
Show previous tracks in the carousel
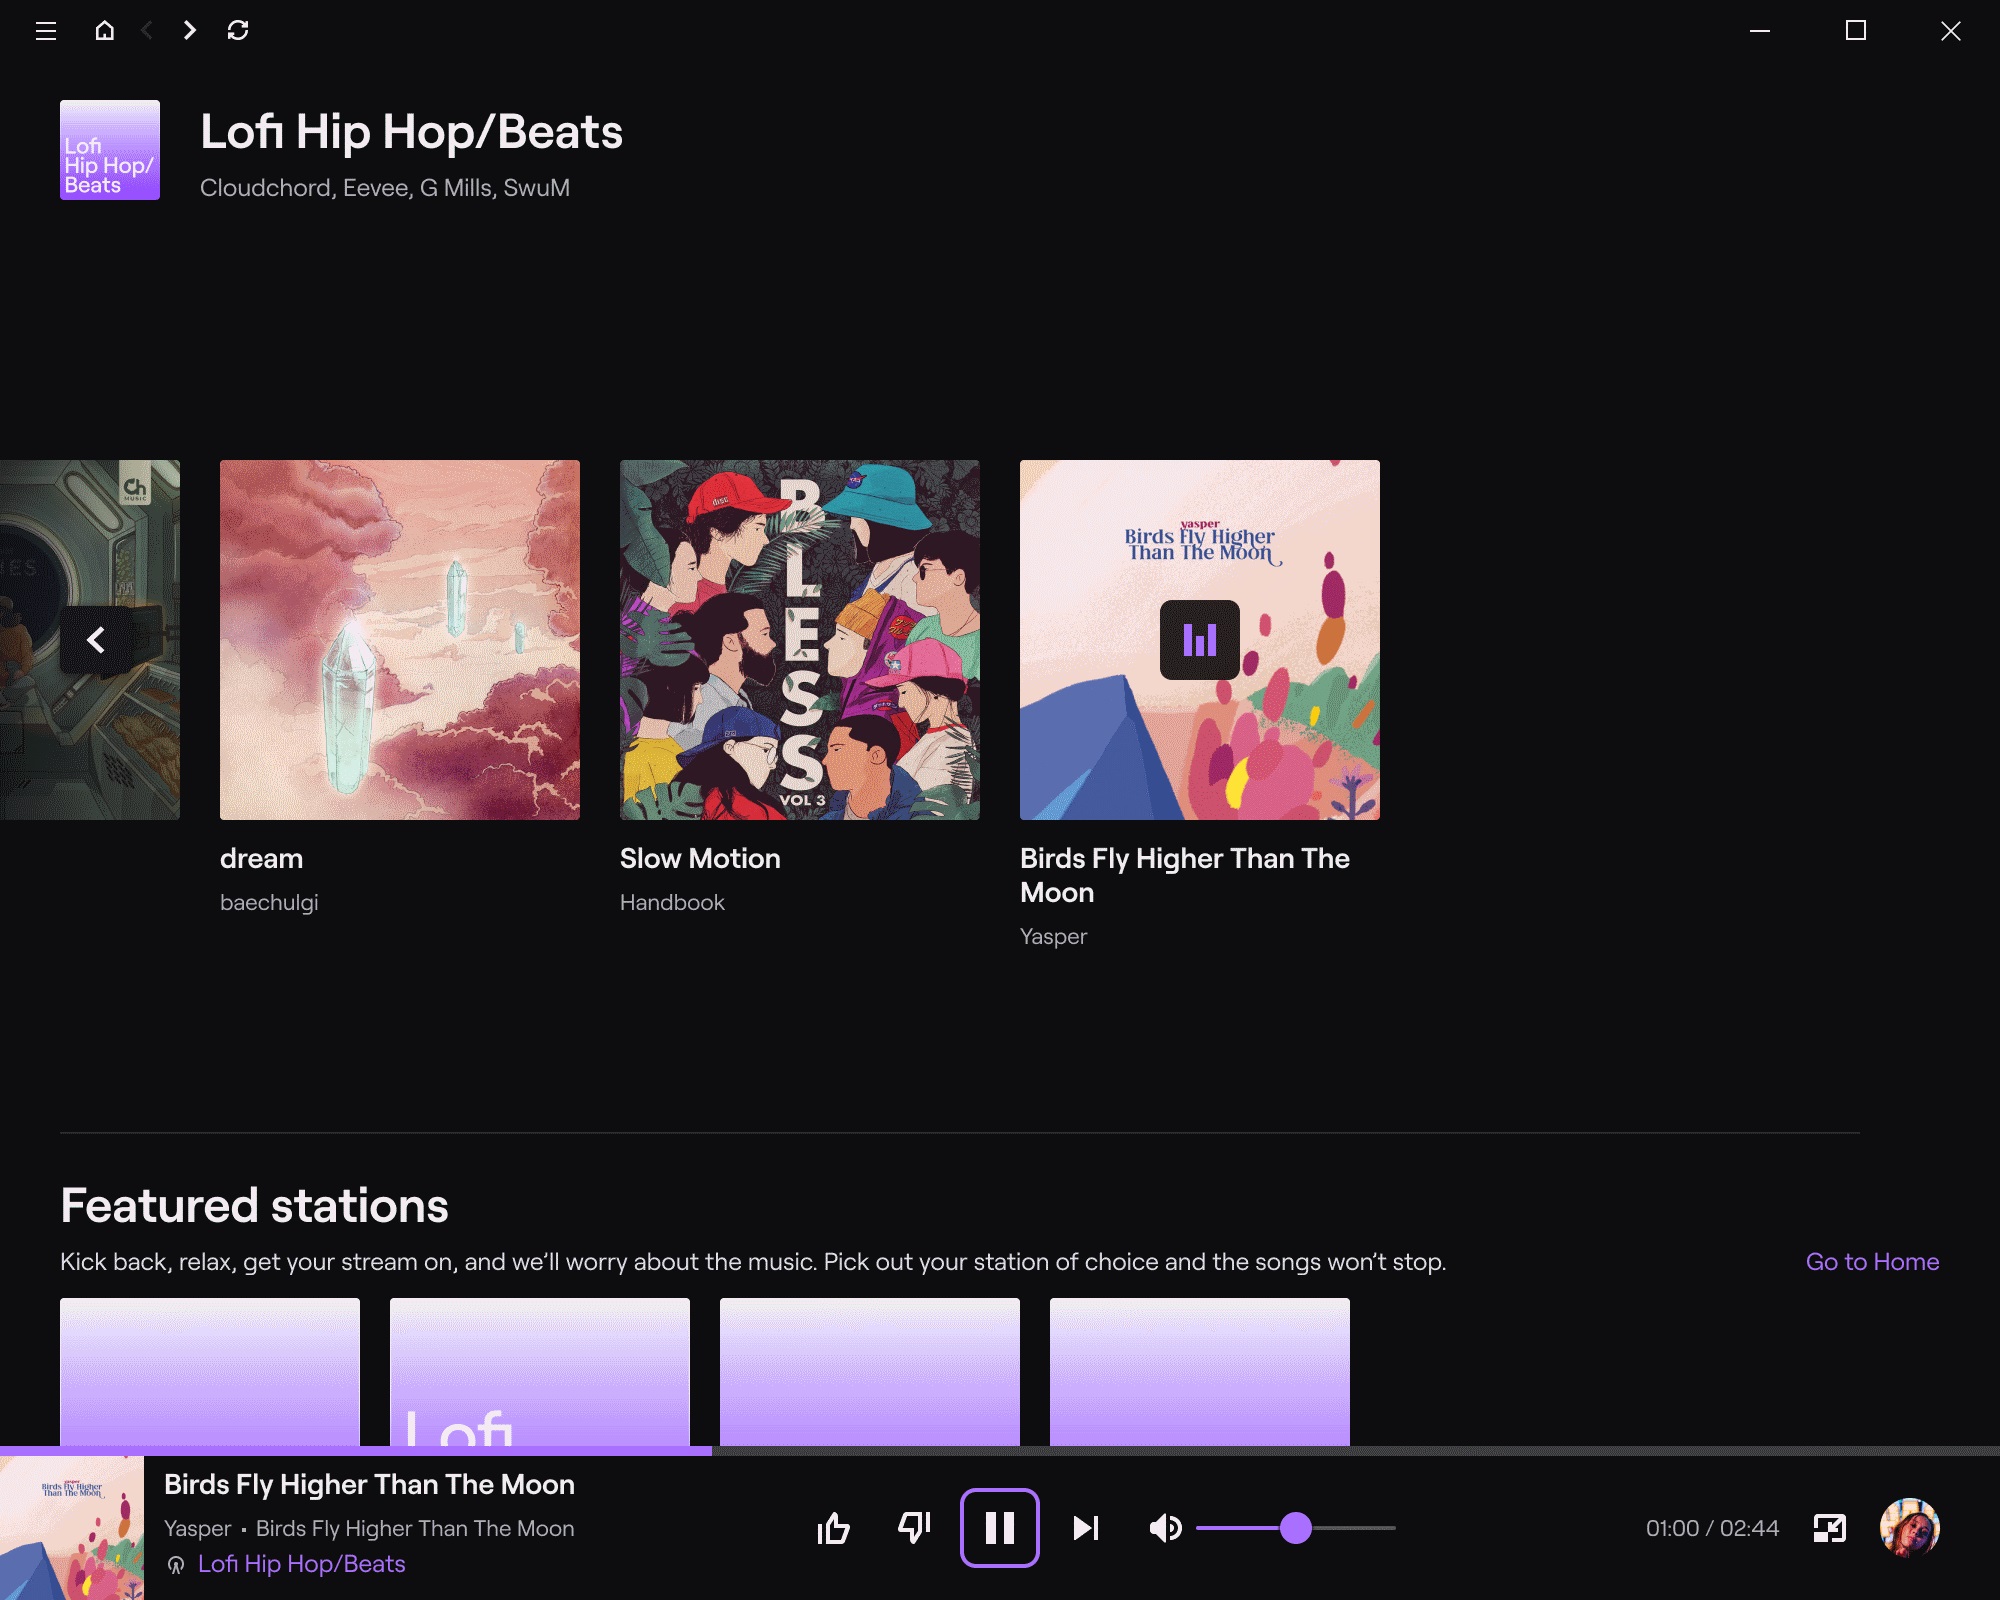(x=96, y=640)
